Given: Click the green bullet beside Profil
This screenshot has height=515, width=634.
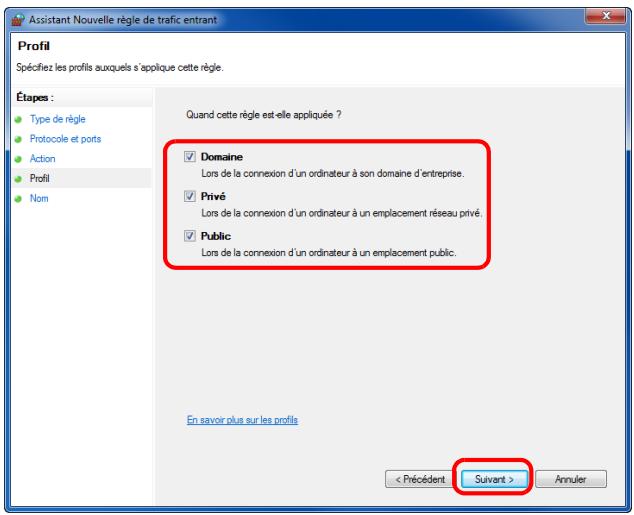Looking at the screenshot, I should [18, 179].
